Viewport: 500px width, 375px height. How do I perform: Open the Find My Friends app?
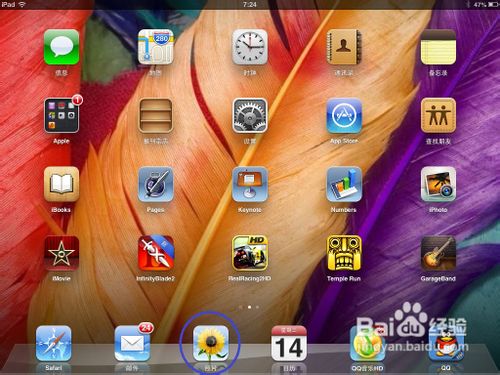[438, 116]
